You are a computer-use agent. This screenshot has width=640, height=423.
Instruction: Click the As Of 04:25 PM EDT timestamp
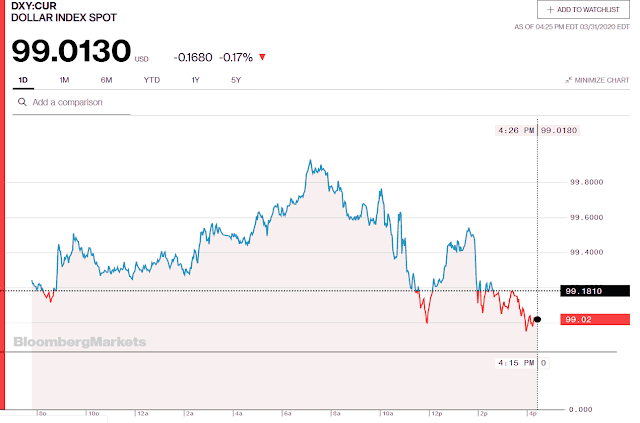coord(571,27)
